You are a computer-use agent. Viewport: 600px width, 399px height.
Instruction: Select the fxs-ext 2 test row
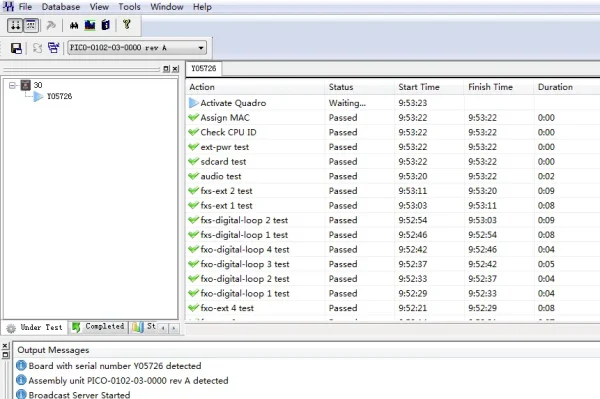click(393, 191)
